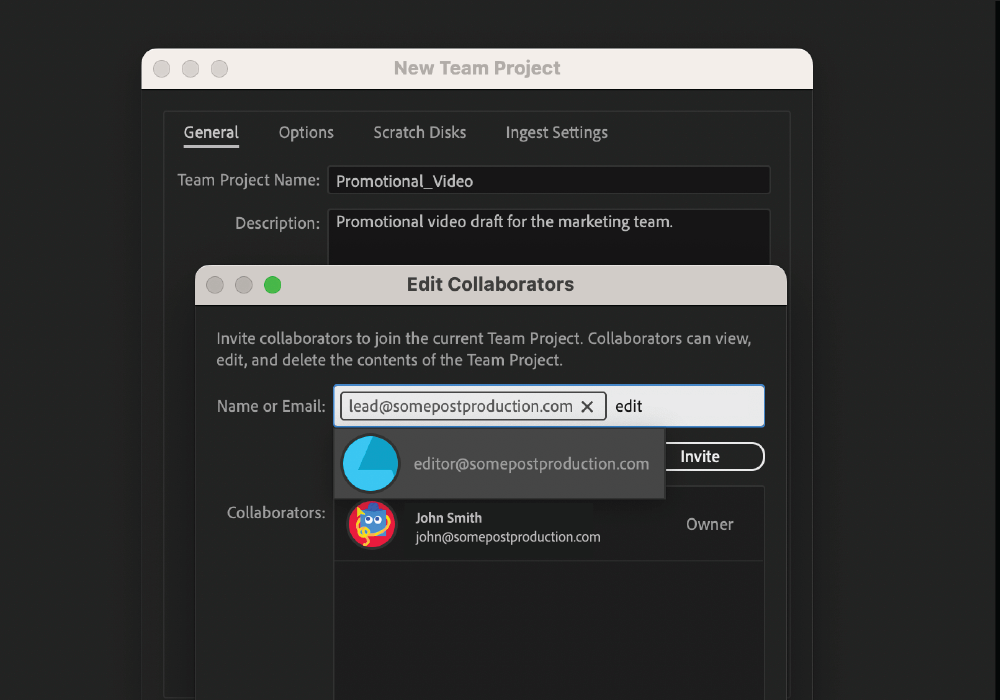Click the Owner role label
The width and height of the screenshot is (1000, 700).
(710, 524)
